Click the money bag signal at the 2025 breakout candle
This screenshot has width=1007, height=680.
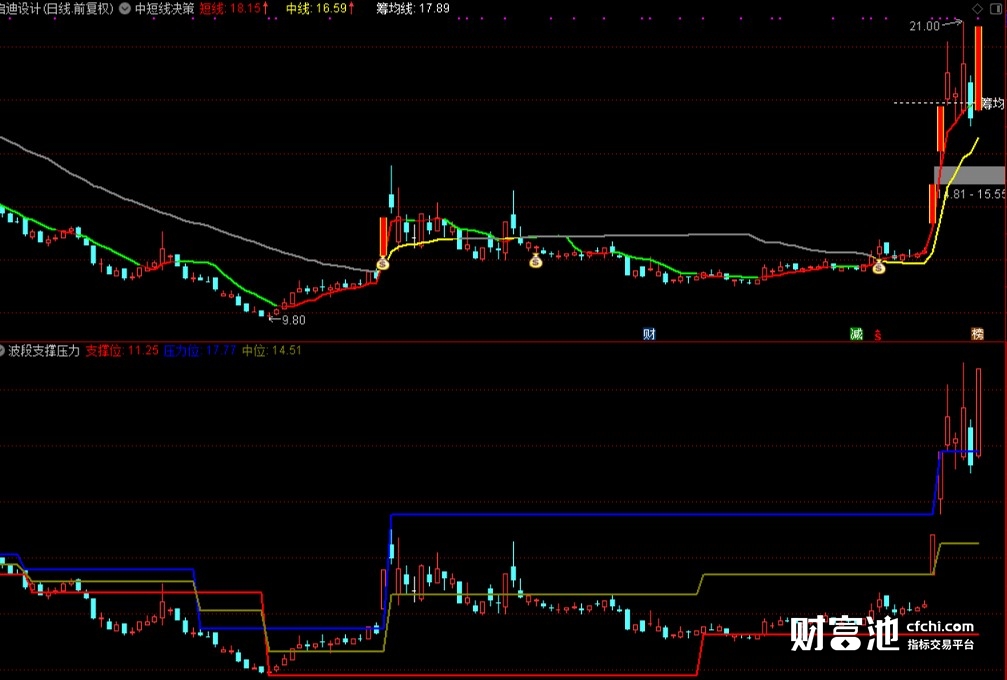point(383,263)
